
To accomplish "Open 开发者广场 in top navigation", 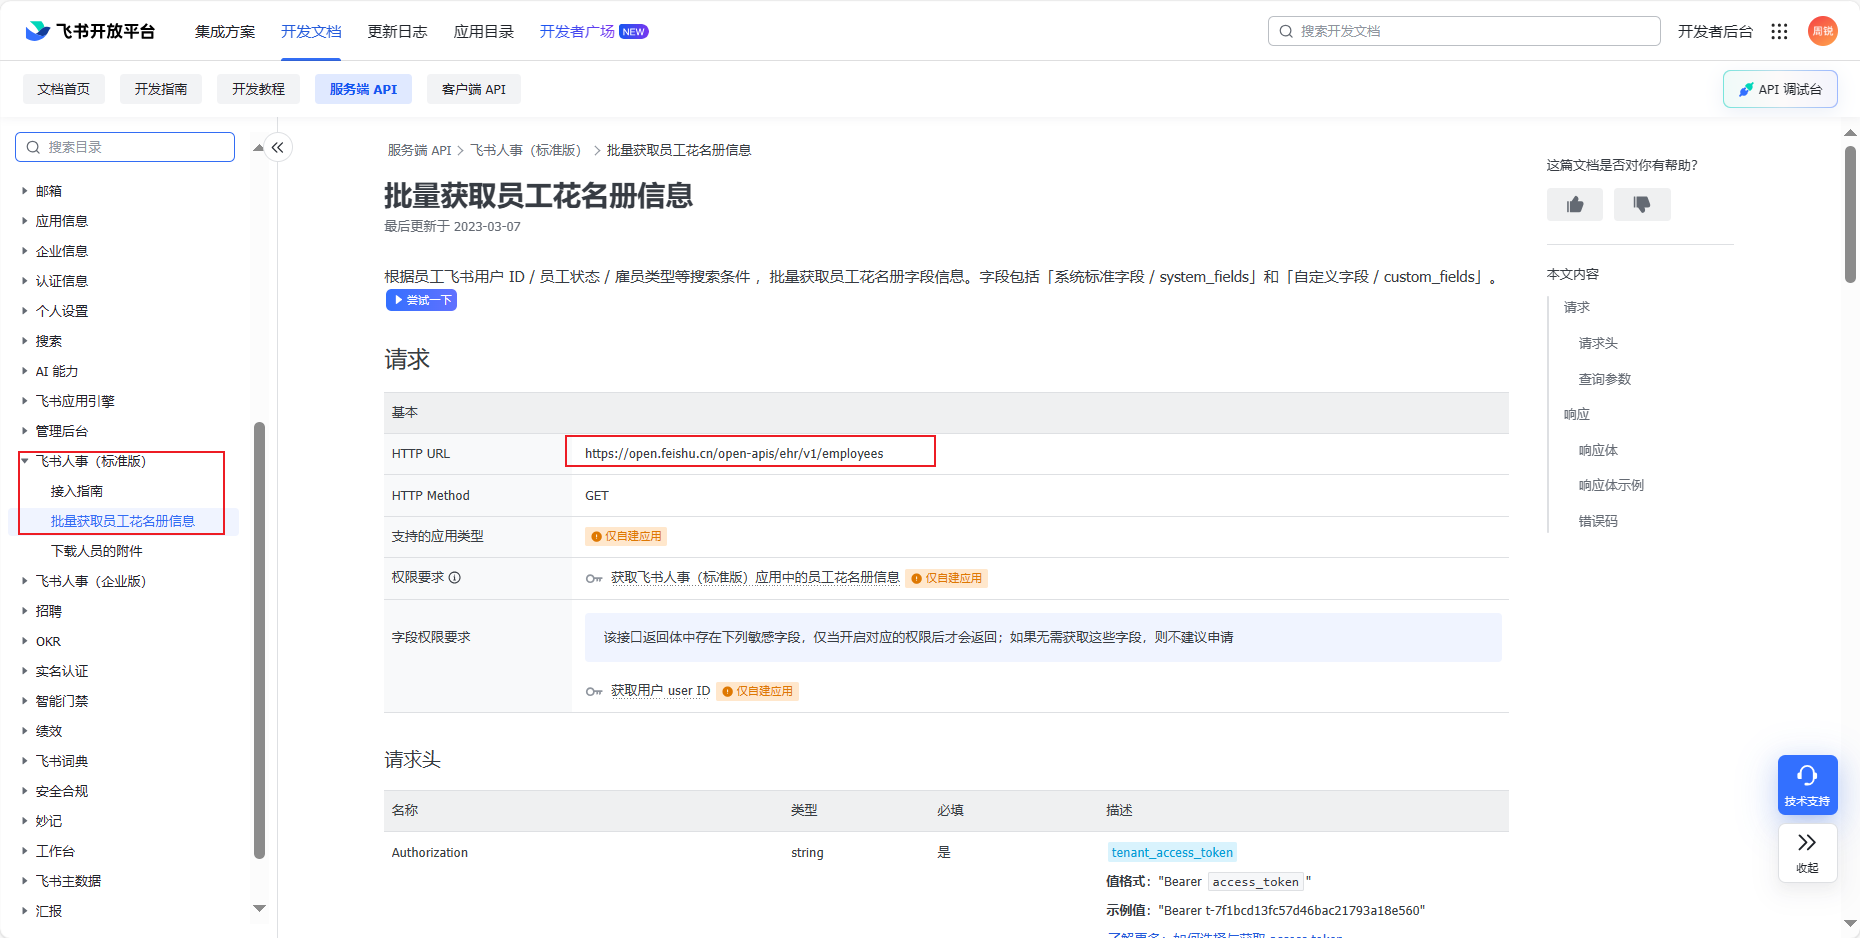I will tap(594, 31).
